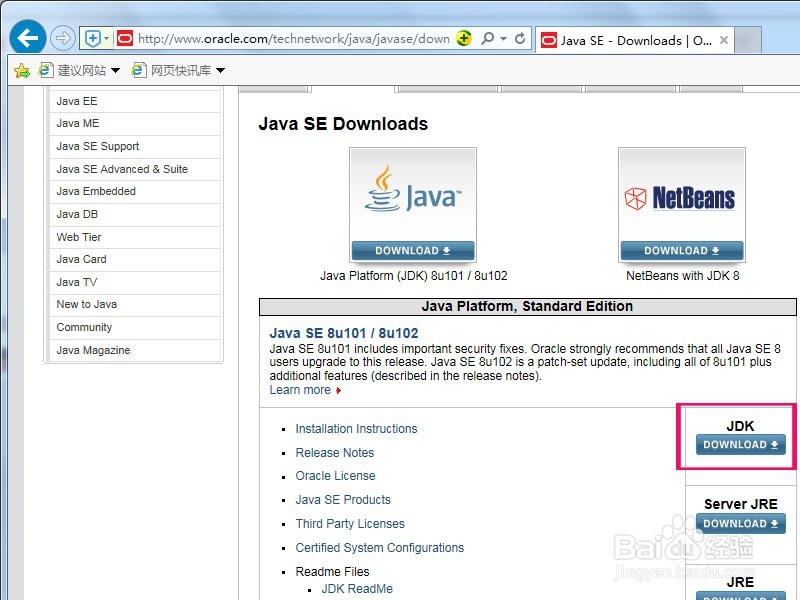Open dropdown arrow beside shield icon
This screenshot has width=800, height=600.
pyautogui.click(x=107, y=39)
